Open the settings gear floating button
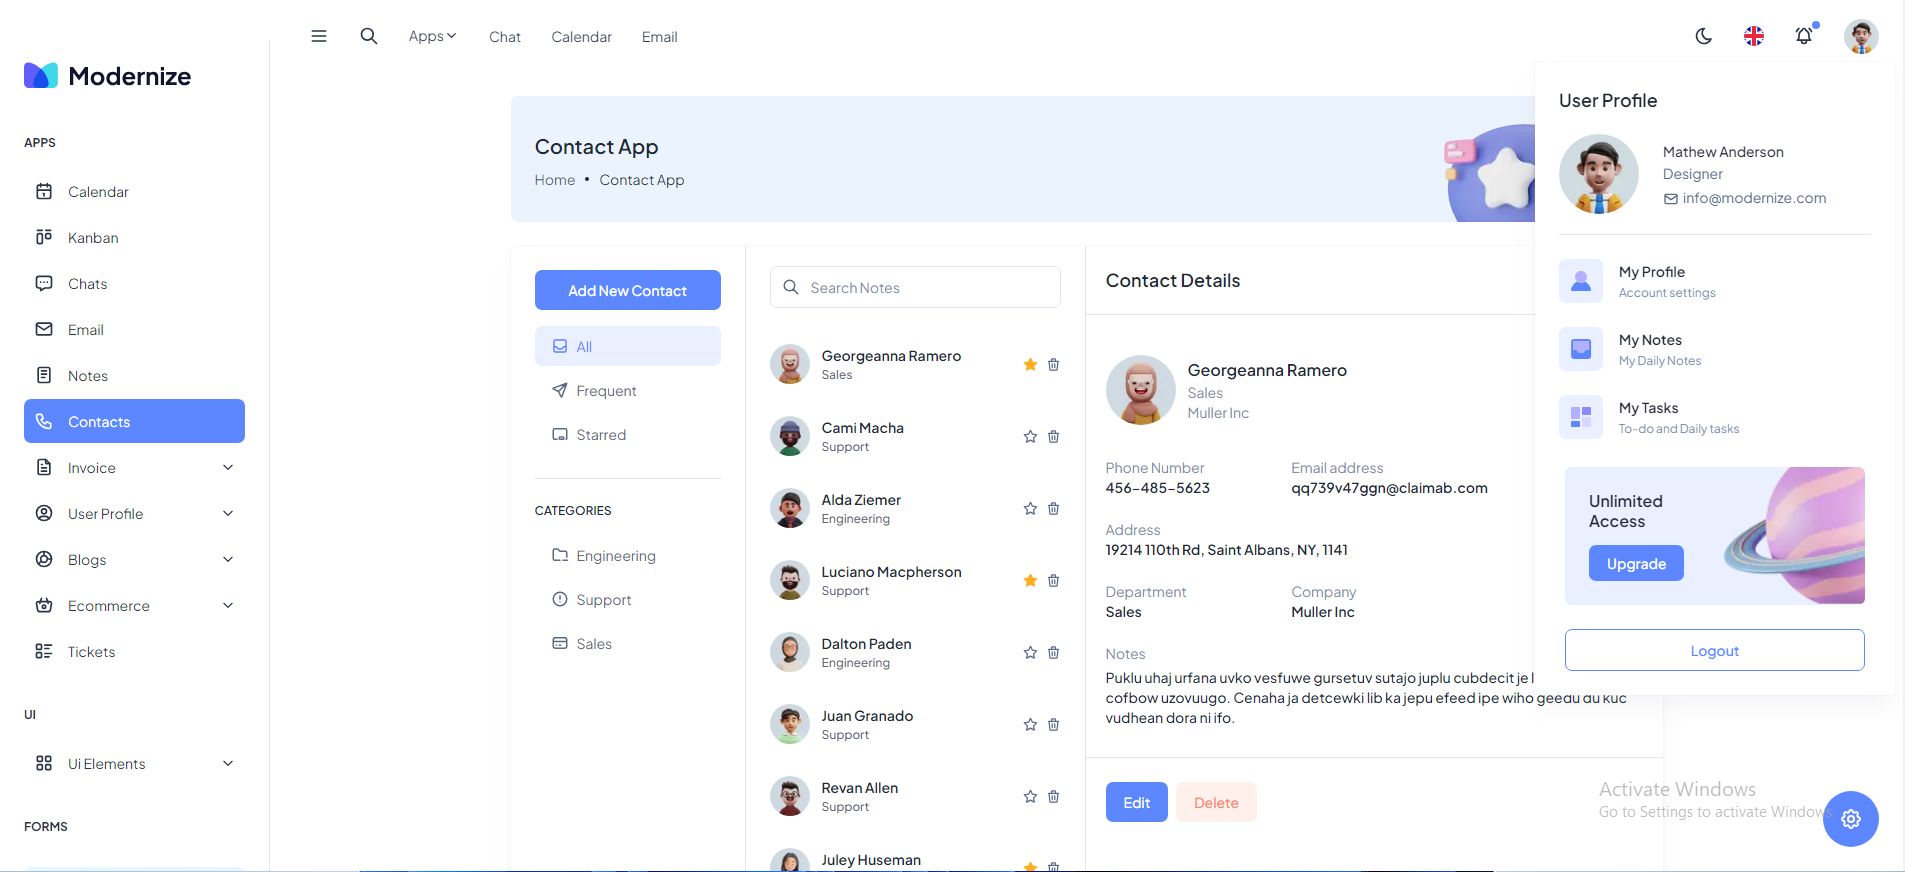This screenshot has width=1905, height=872. pyautogui.click(x=1850, y=819)
